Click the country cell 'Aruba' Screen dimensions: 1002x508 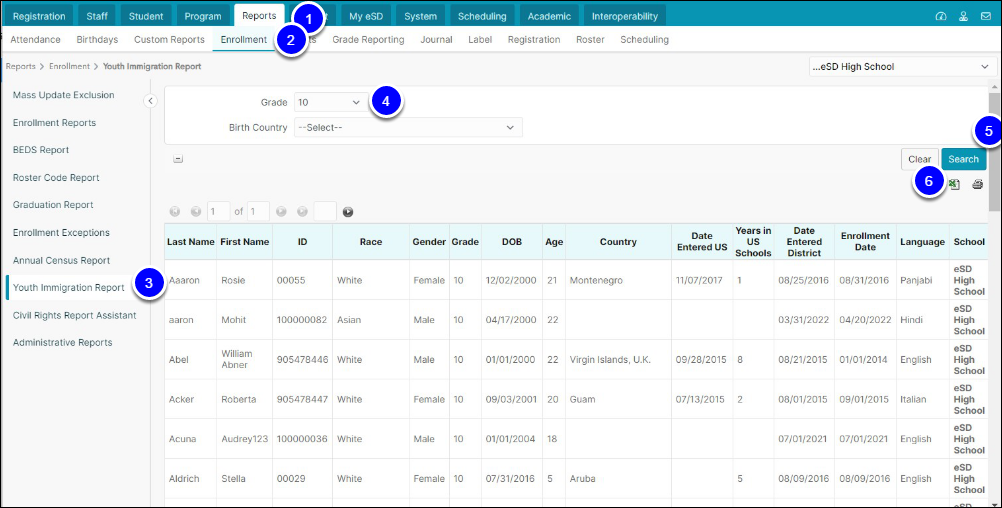coord(582,478)
